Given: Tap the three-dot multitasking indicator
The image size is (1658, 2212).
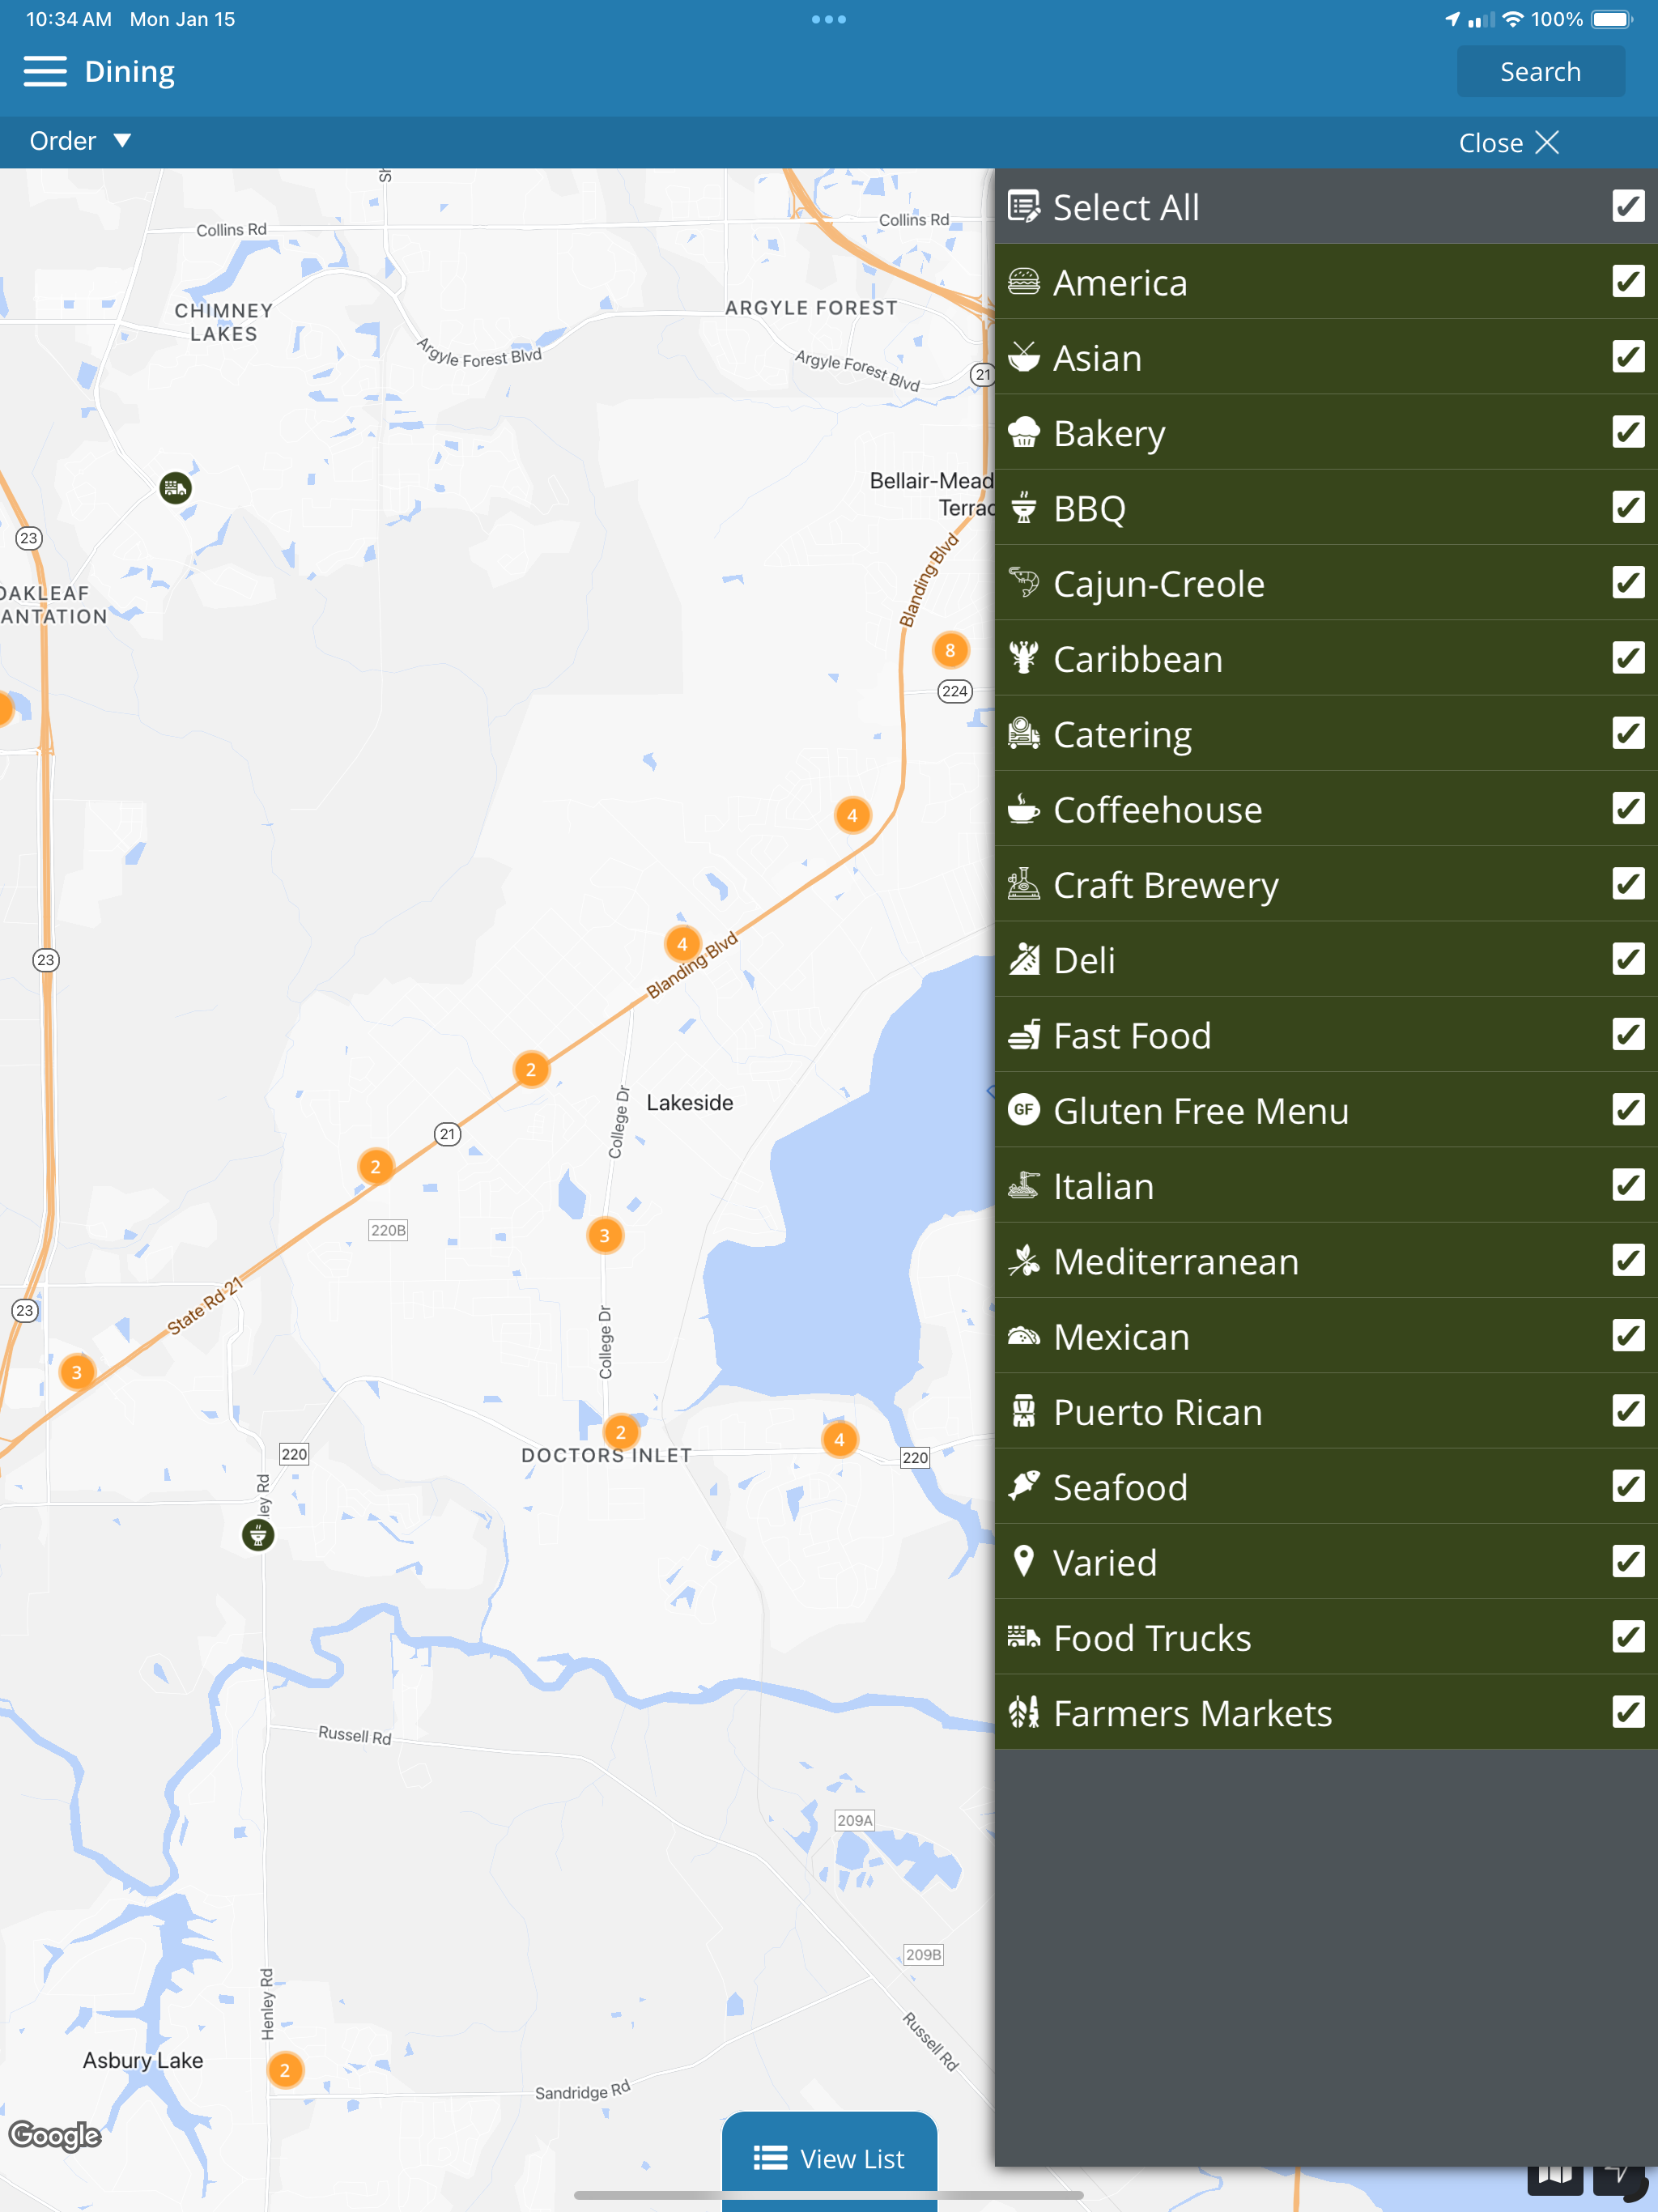Looking at the screenshot, I should (829, 19).
